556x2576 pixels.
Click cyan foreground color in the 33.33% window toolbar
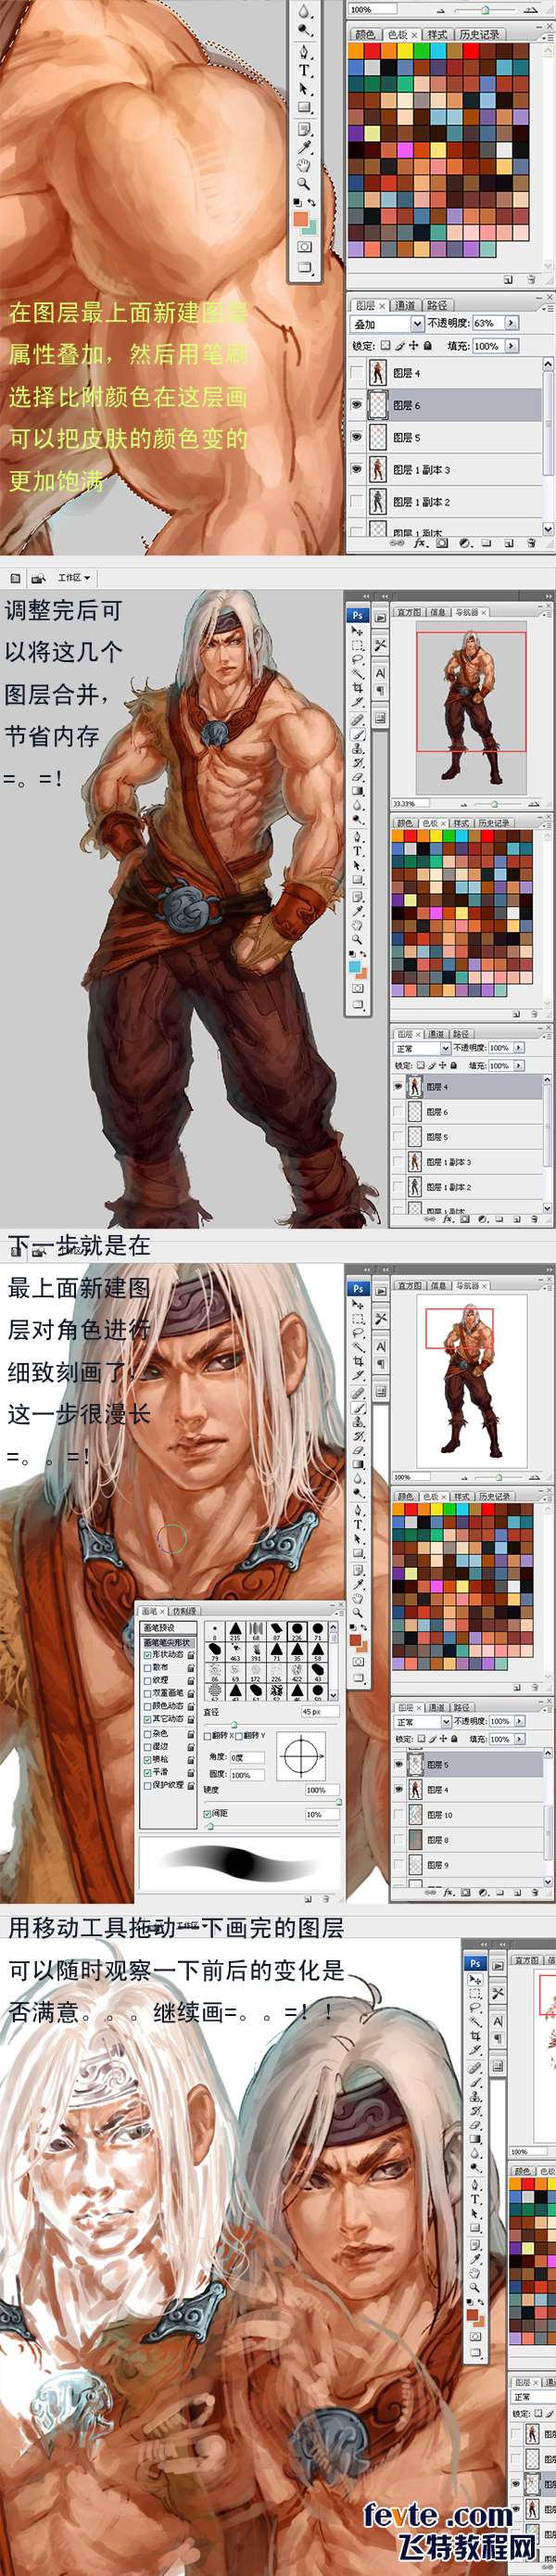356,967
